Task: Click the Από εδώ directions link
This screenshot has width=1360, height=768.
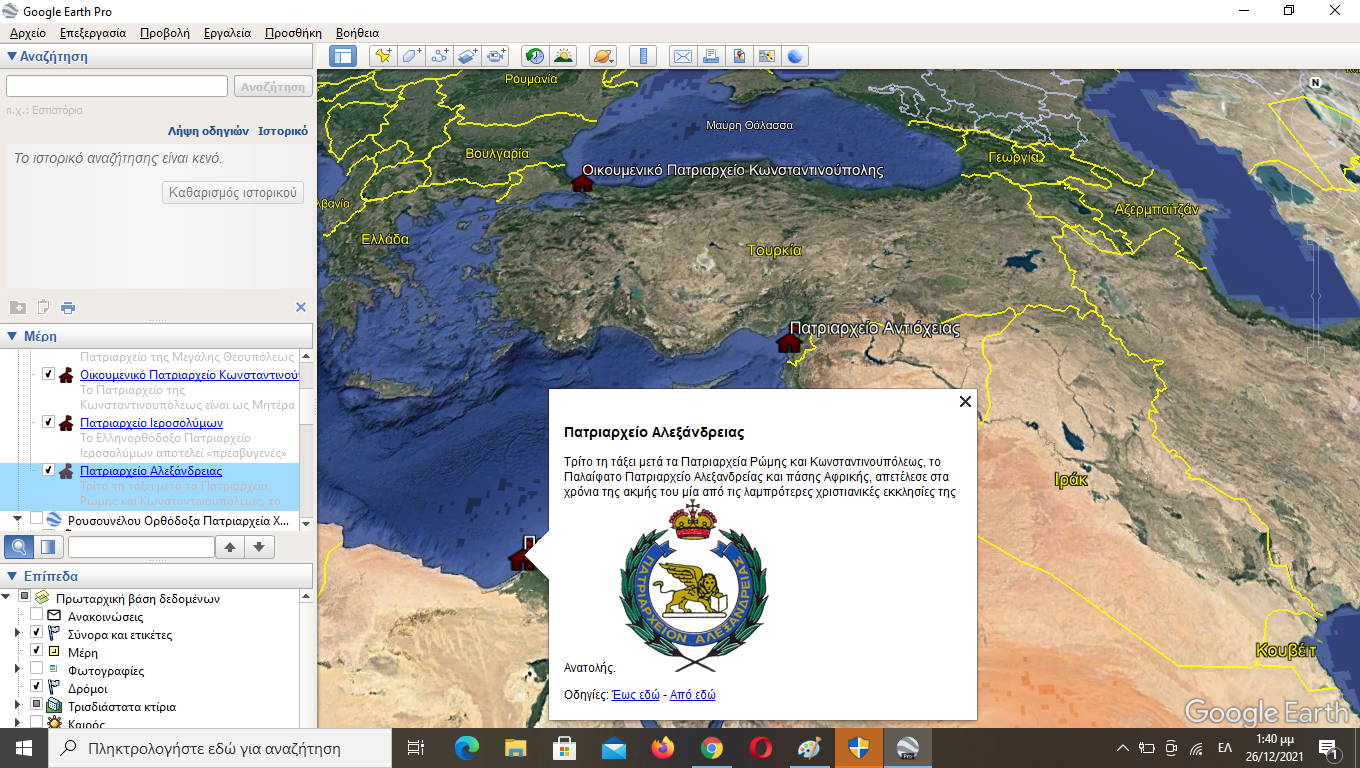Action: coord(692,695)
